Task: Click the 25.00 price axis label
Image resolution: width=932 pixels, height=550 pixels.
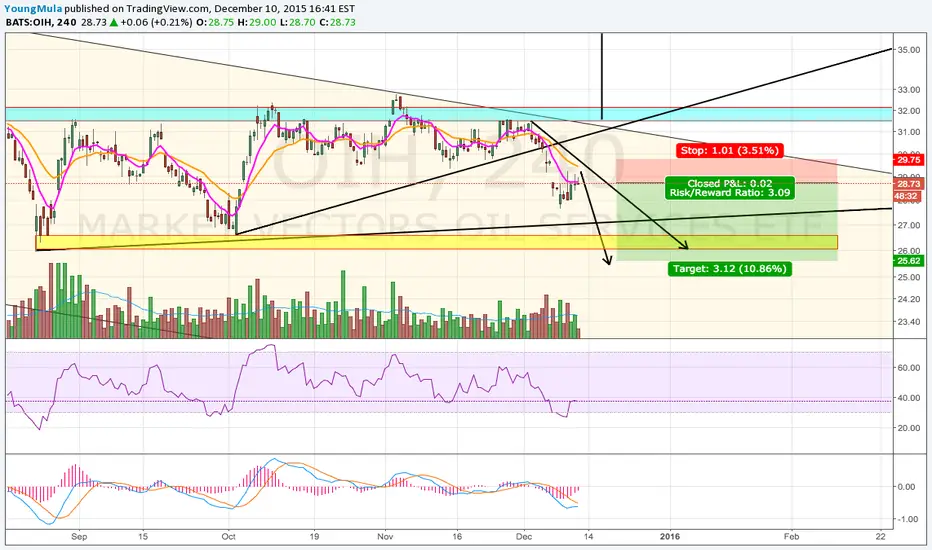Action: click(x=909, y=277)
